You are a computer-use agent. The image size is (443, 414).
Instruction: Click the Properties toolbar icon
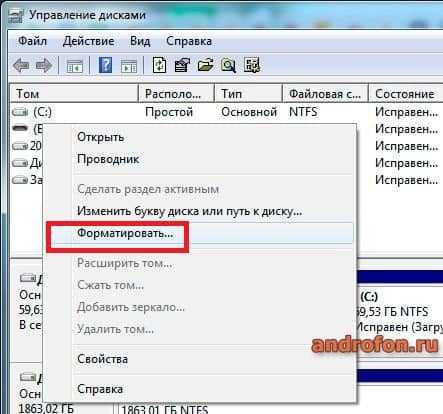pyautogui.click(x=182, y=65)
